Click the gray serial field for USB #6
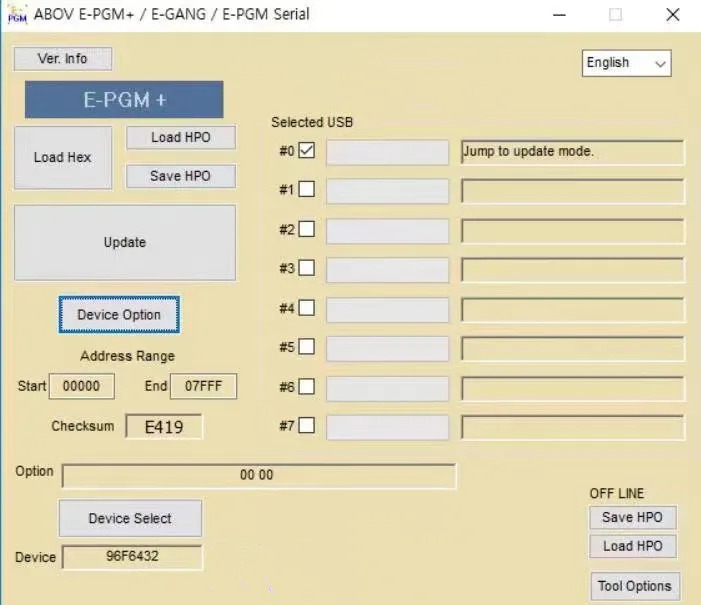Image resolution: width=701 pixels, height=605 pixels. [387, 389]
